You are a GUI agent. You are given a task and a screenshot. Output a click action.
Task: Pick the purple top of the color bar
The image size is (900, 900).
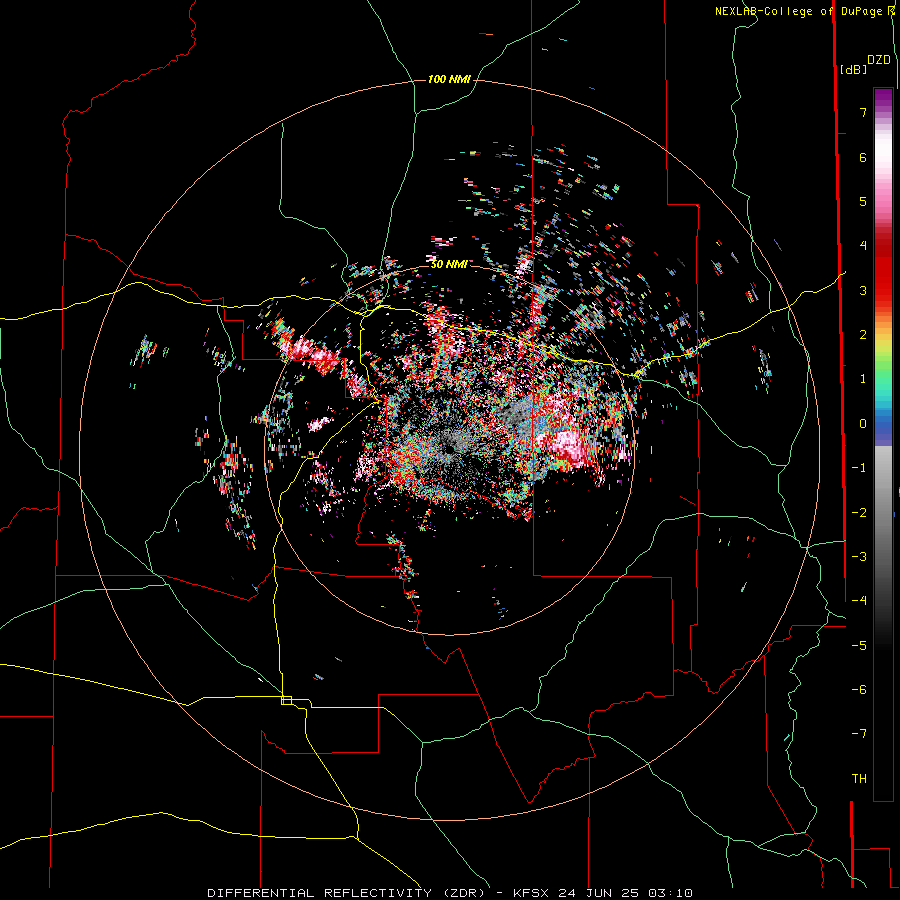883,98
